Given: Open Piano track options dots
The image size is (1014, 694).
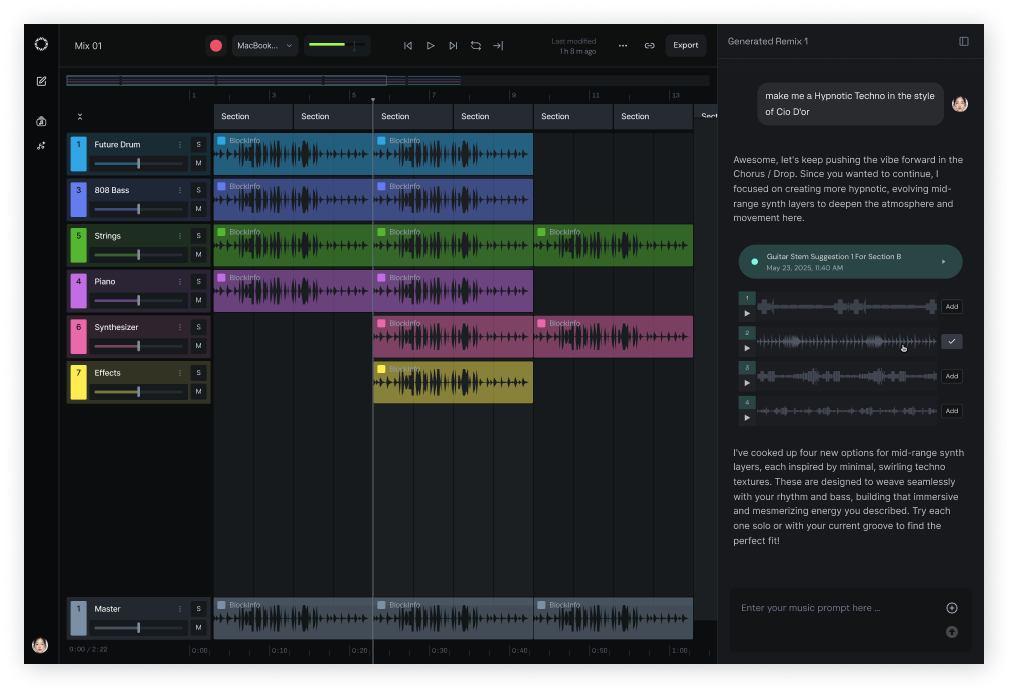Looking at the screenshot, I should point(180,282).
